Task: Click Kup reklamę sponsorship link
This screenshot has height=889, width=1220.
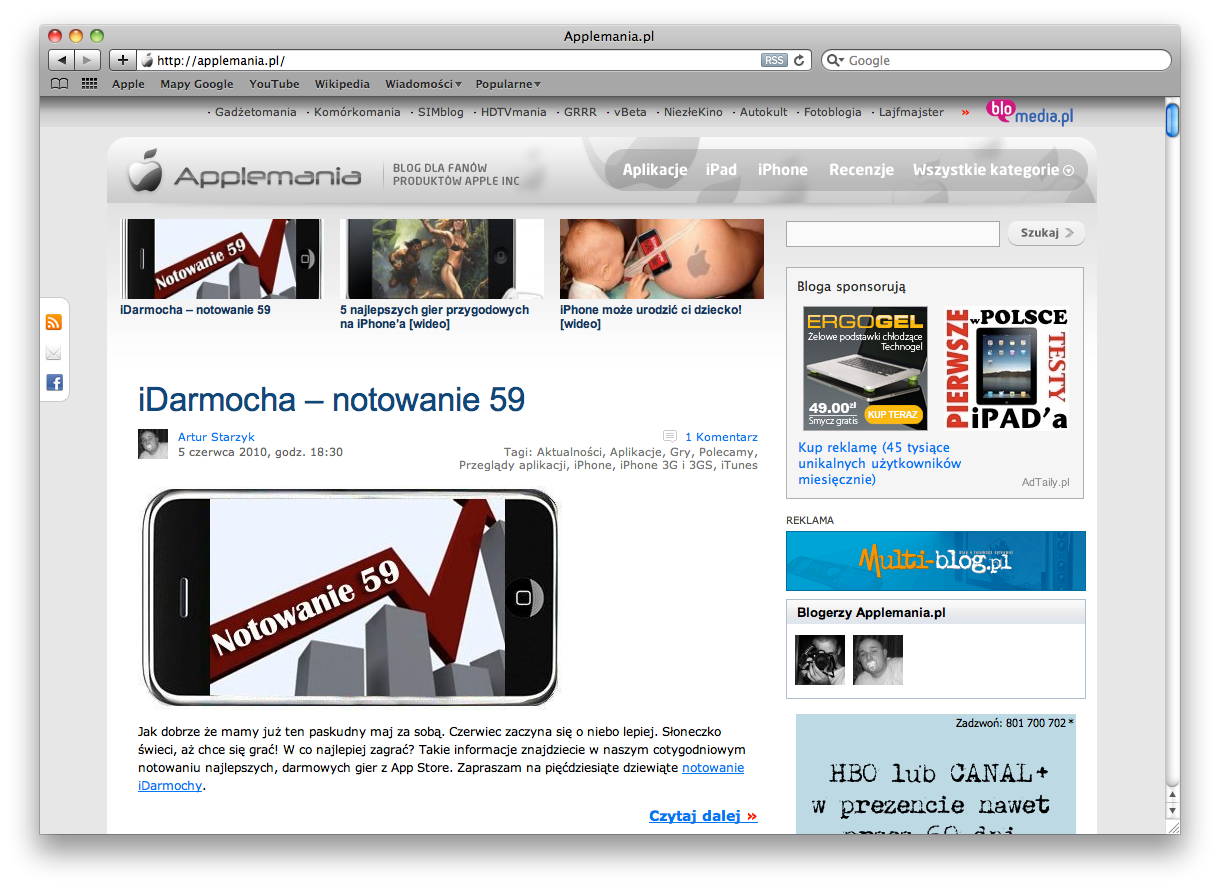Action: [880, 463]
